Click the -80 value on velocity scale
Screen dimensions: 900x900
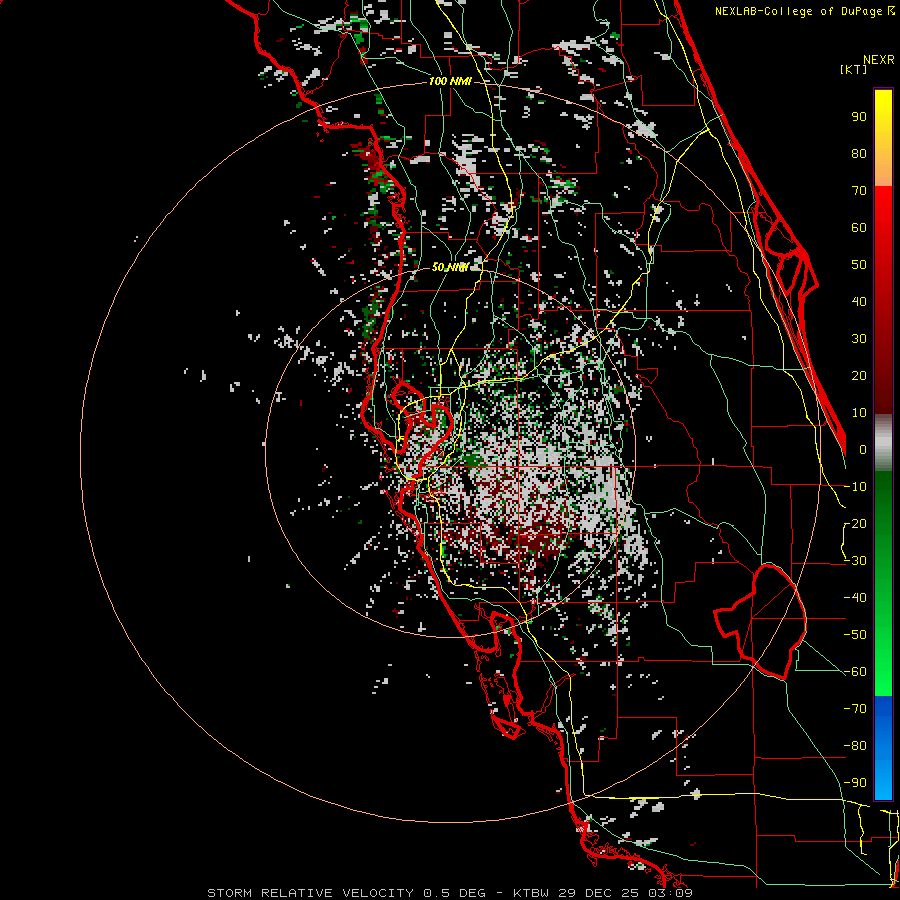click(855, 746)
